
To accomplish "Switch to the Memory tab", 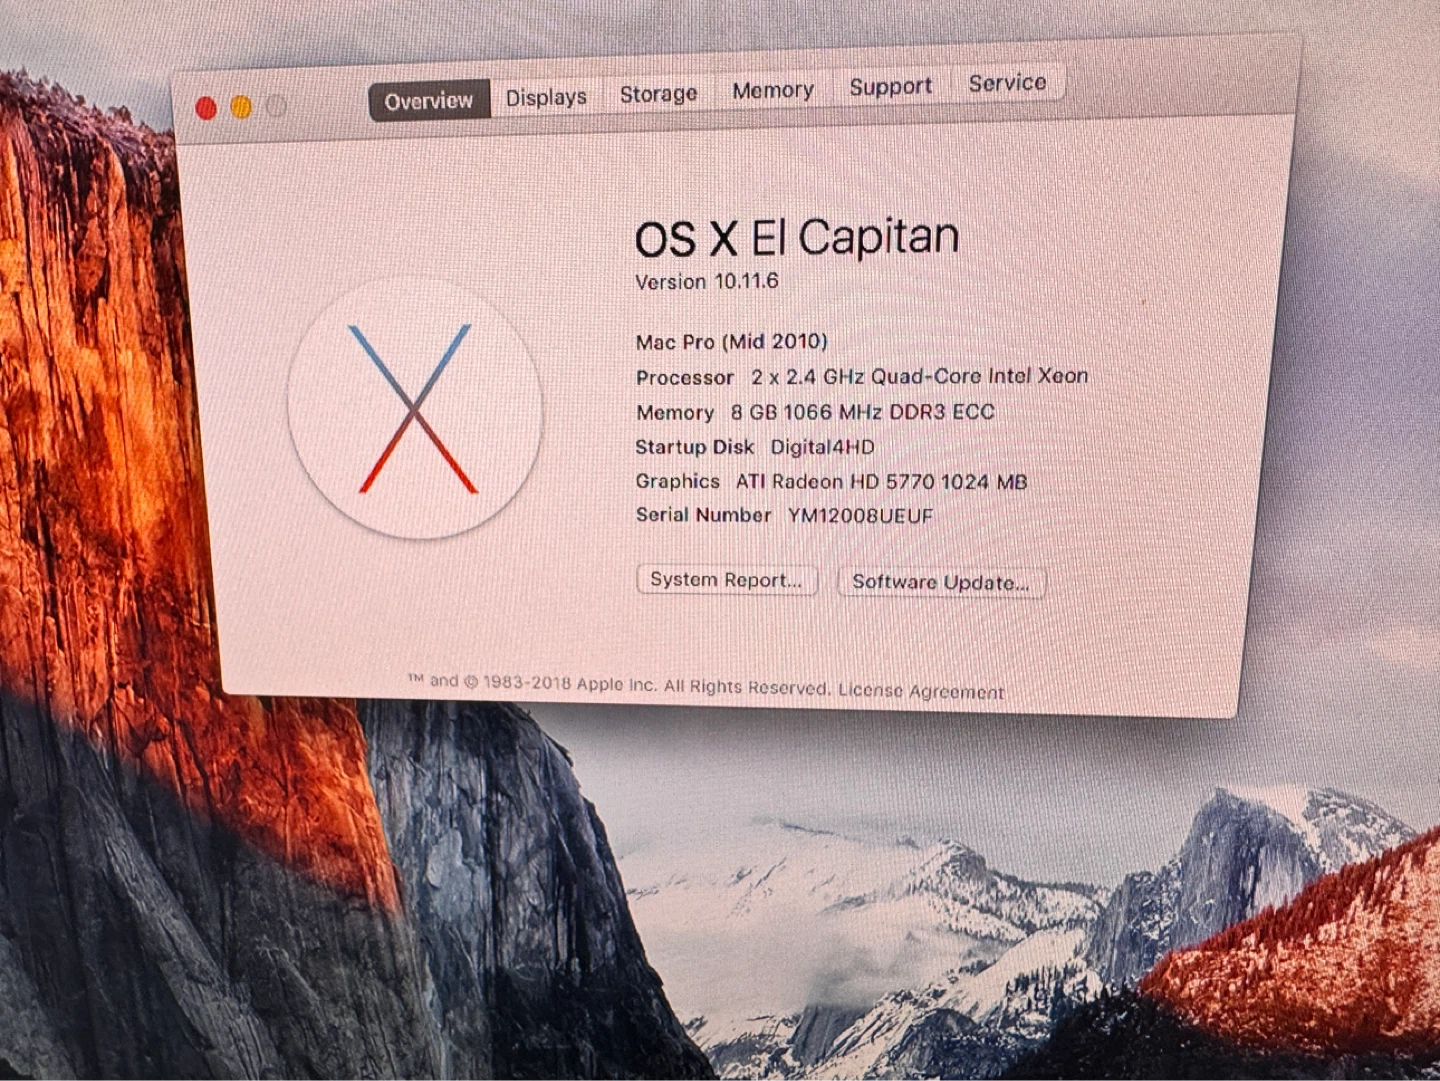I will (773, 90).
